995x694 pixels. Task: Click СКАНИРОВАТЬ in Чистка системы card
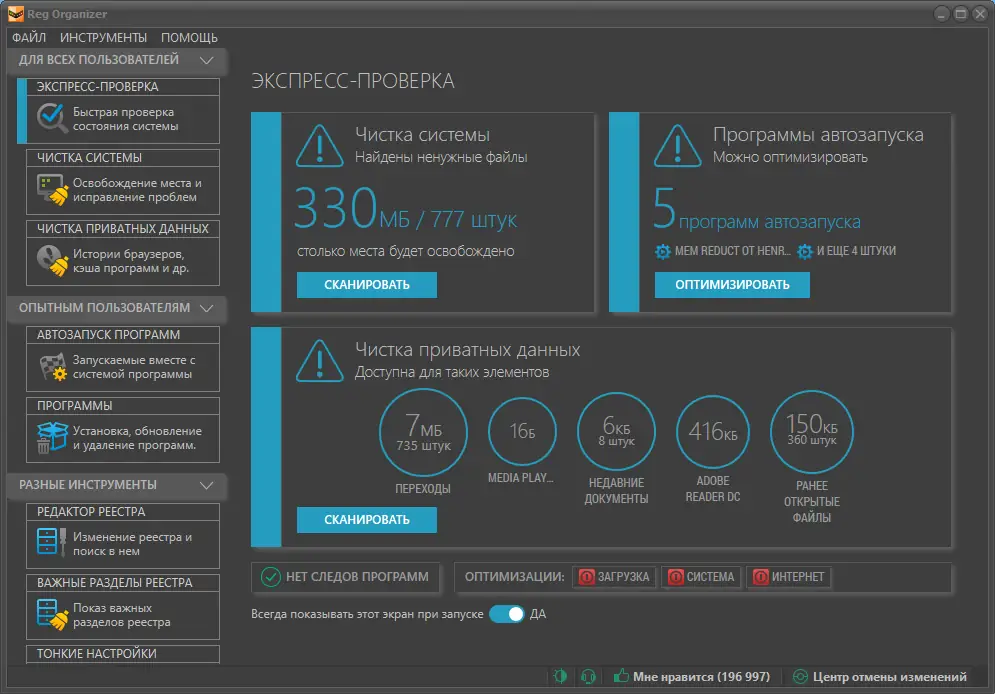[367, 285]
